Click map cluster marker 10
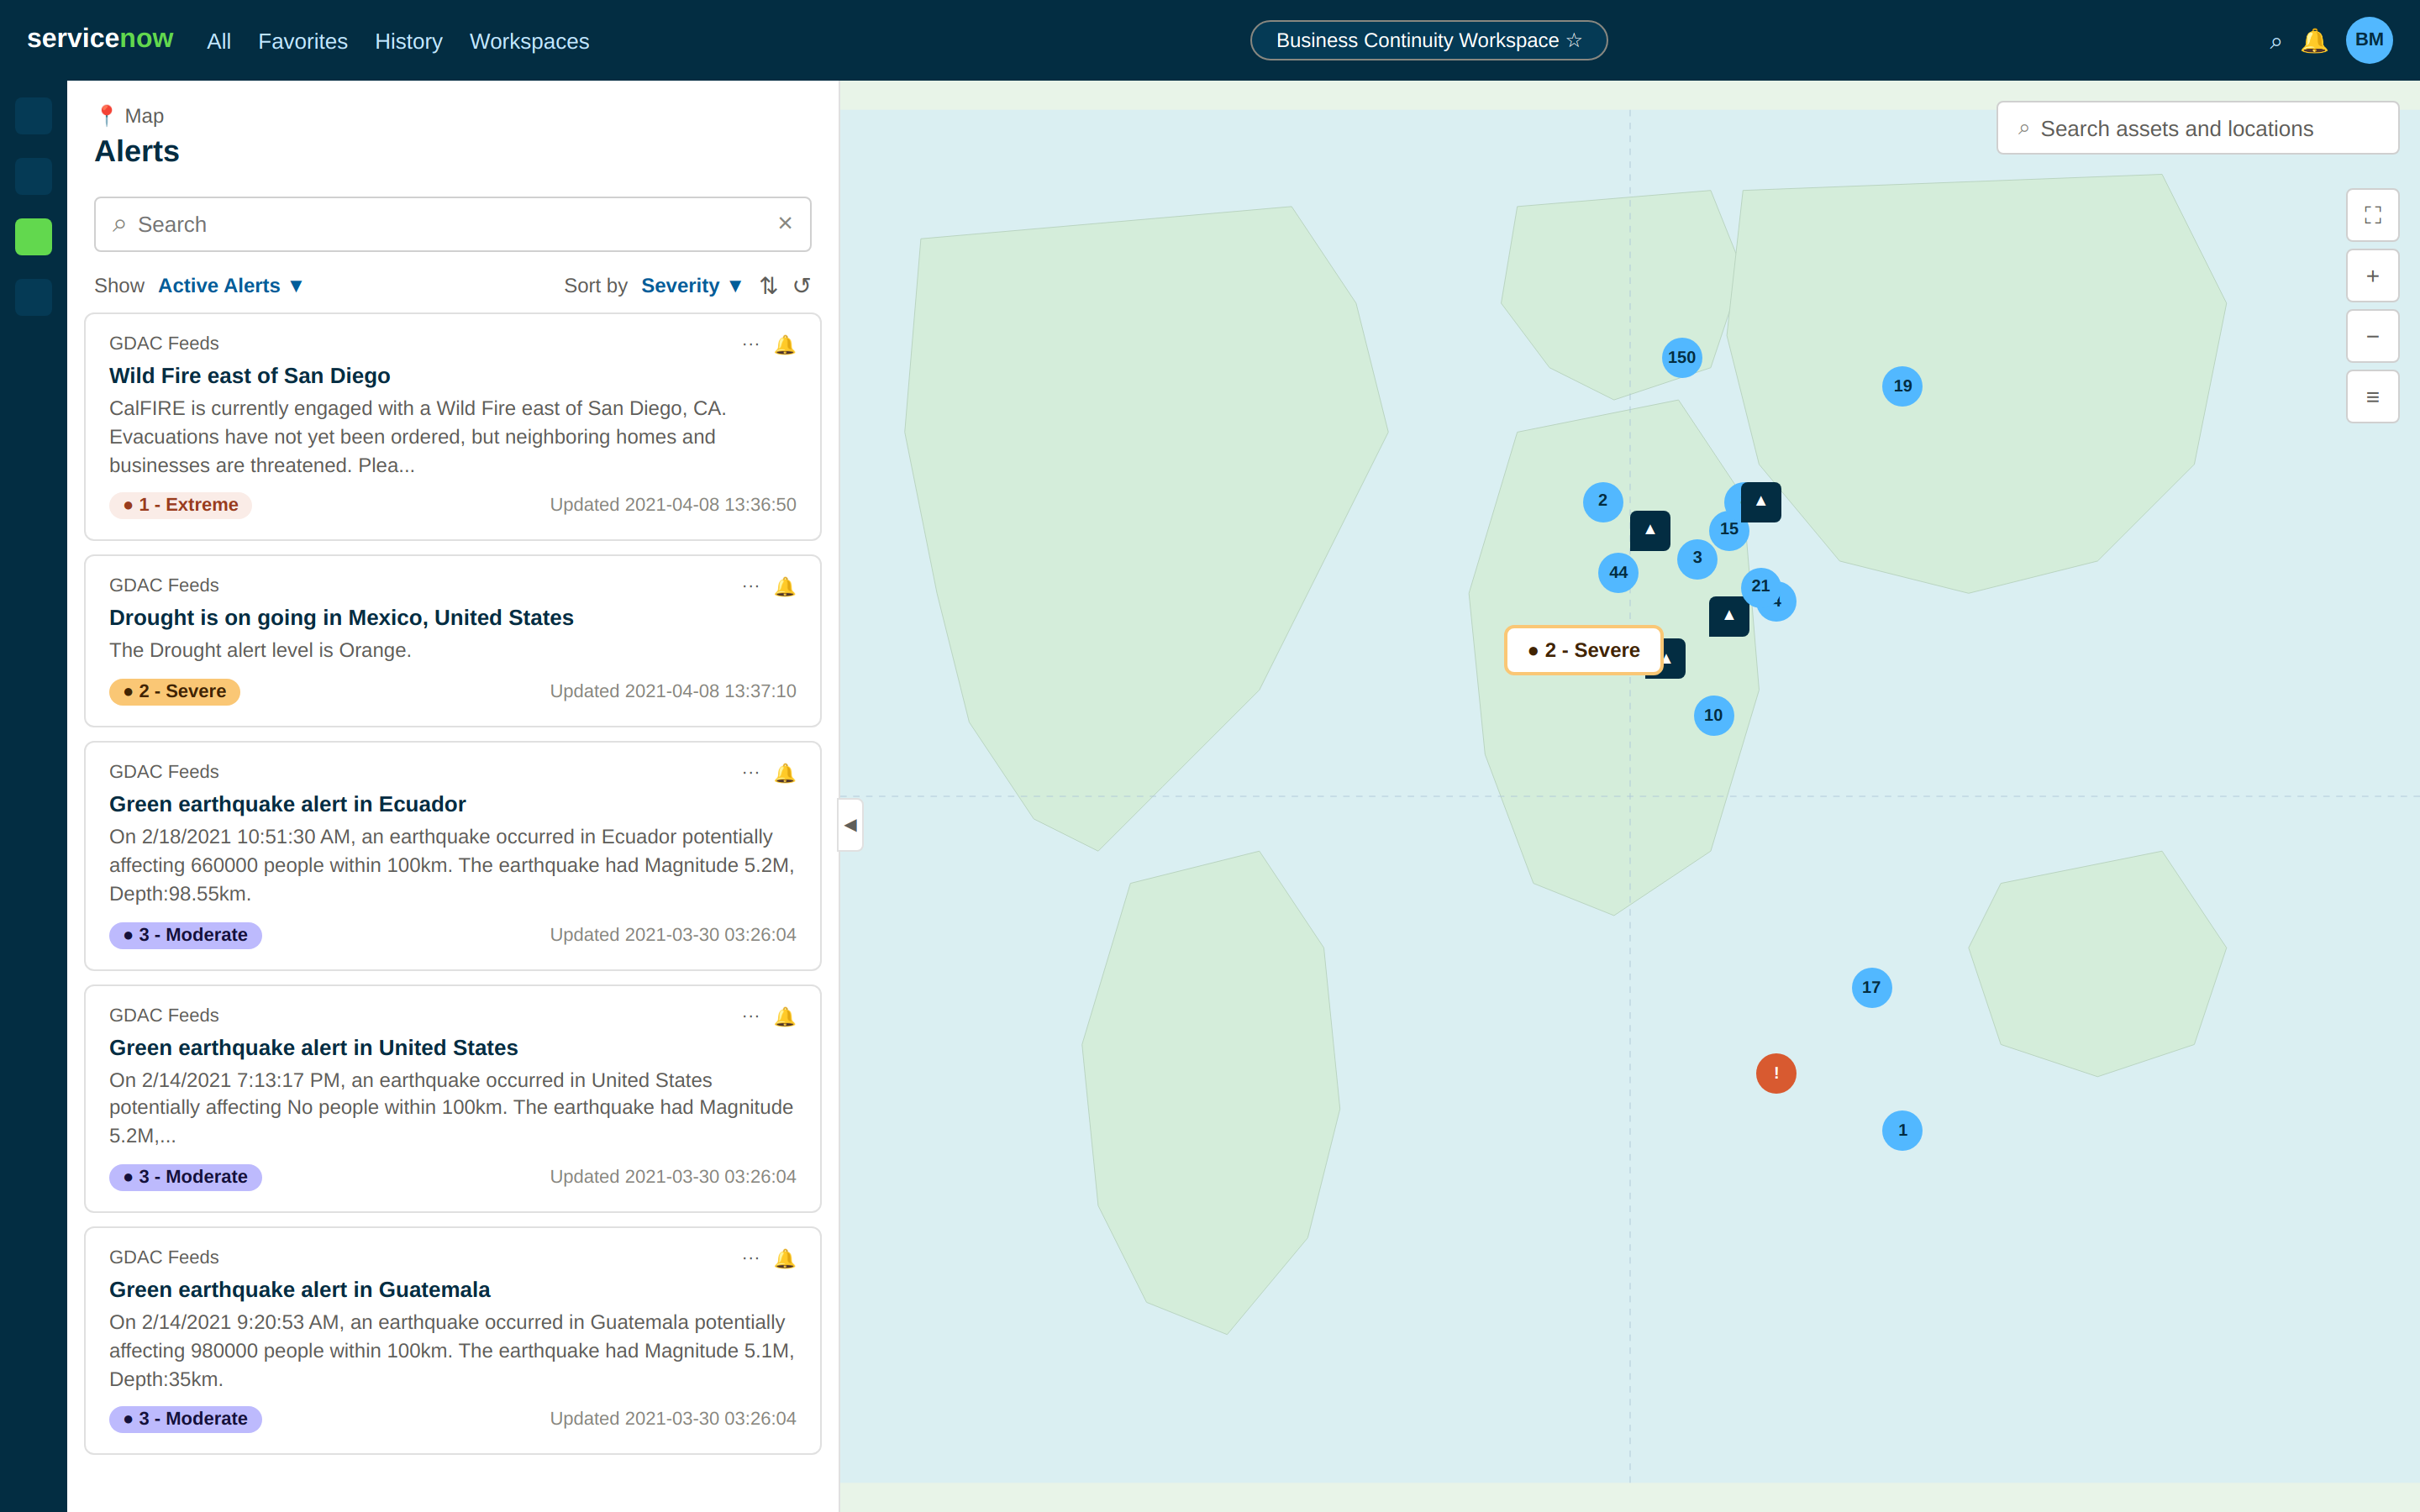Screen dimensions: 2420x1512 1713,715
